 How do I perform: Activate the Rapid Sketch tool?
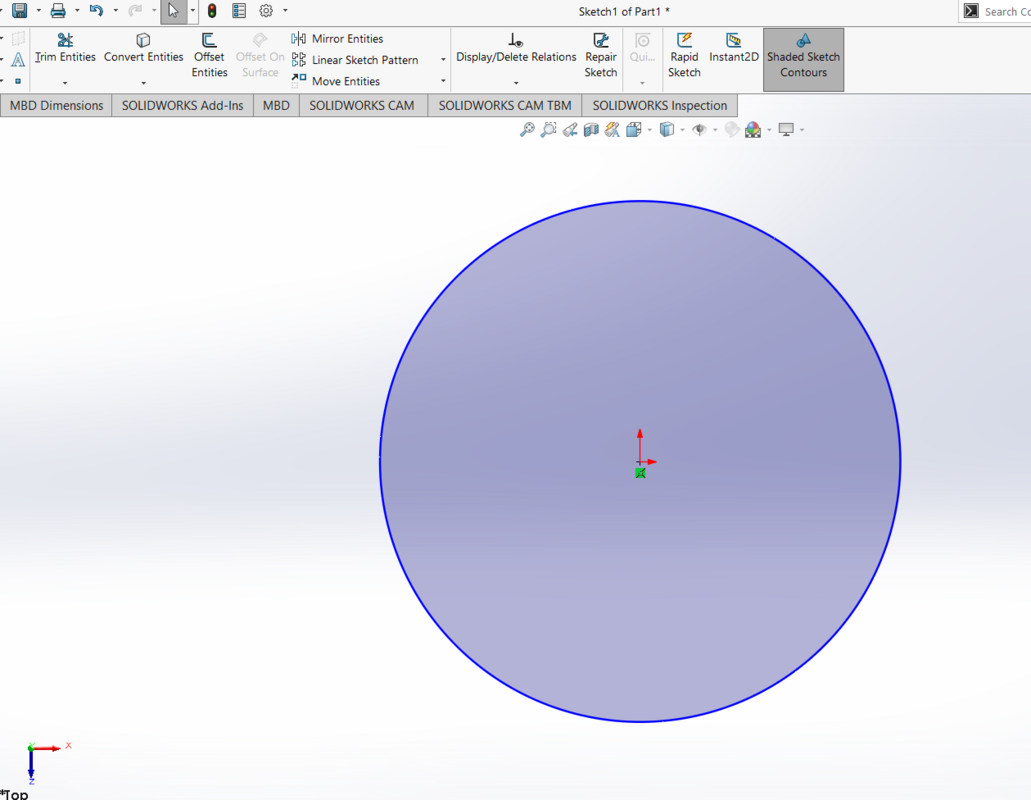point(684,57)
